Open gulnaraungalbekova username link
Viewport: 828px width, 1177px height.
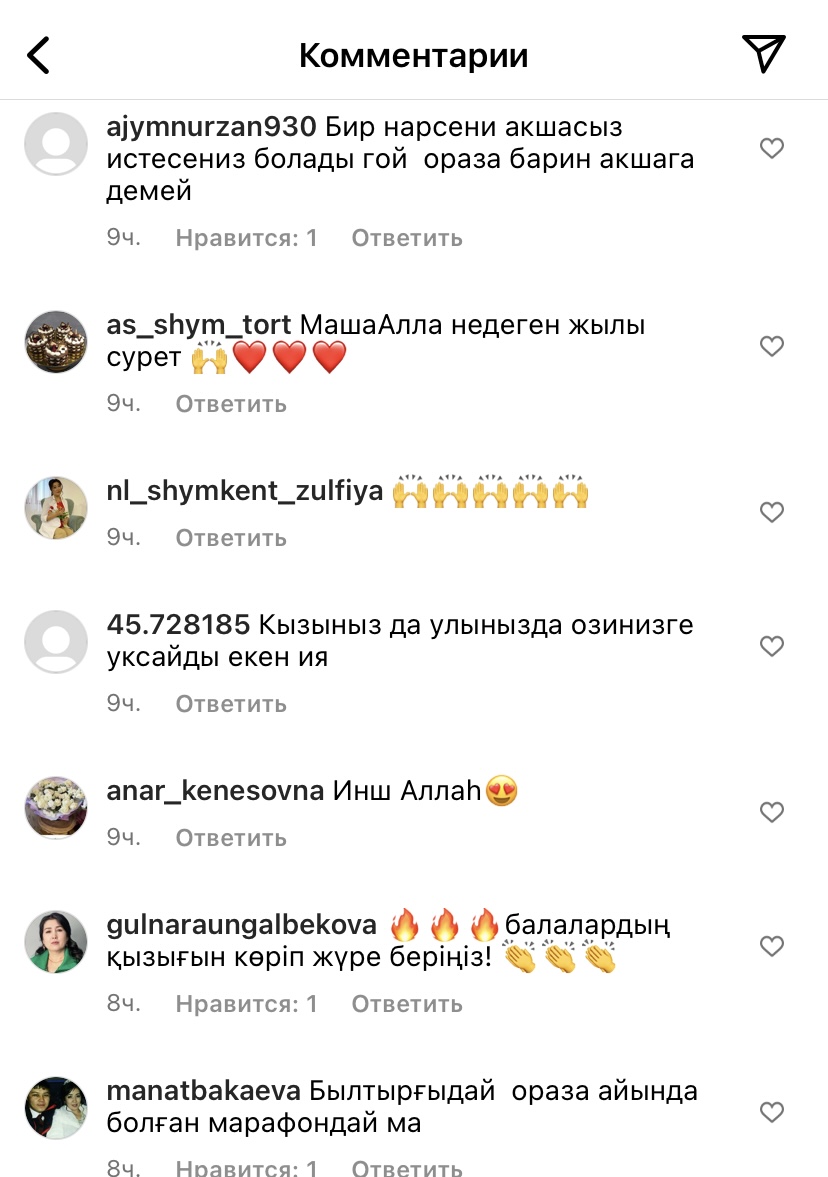coord(242,925)
